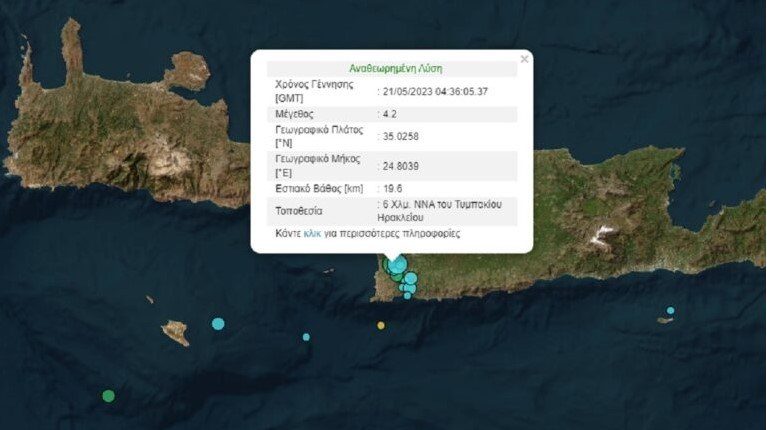Click the 'Εστιακό Βάθος [km]' label
This screenshot has width=767, height=430.
click(x=319, y=188)
